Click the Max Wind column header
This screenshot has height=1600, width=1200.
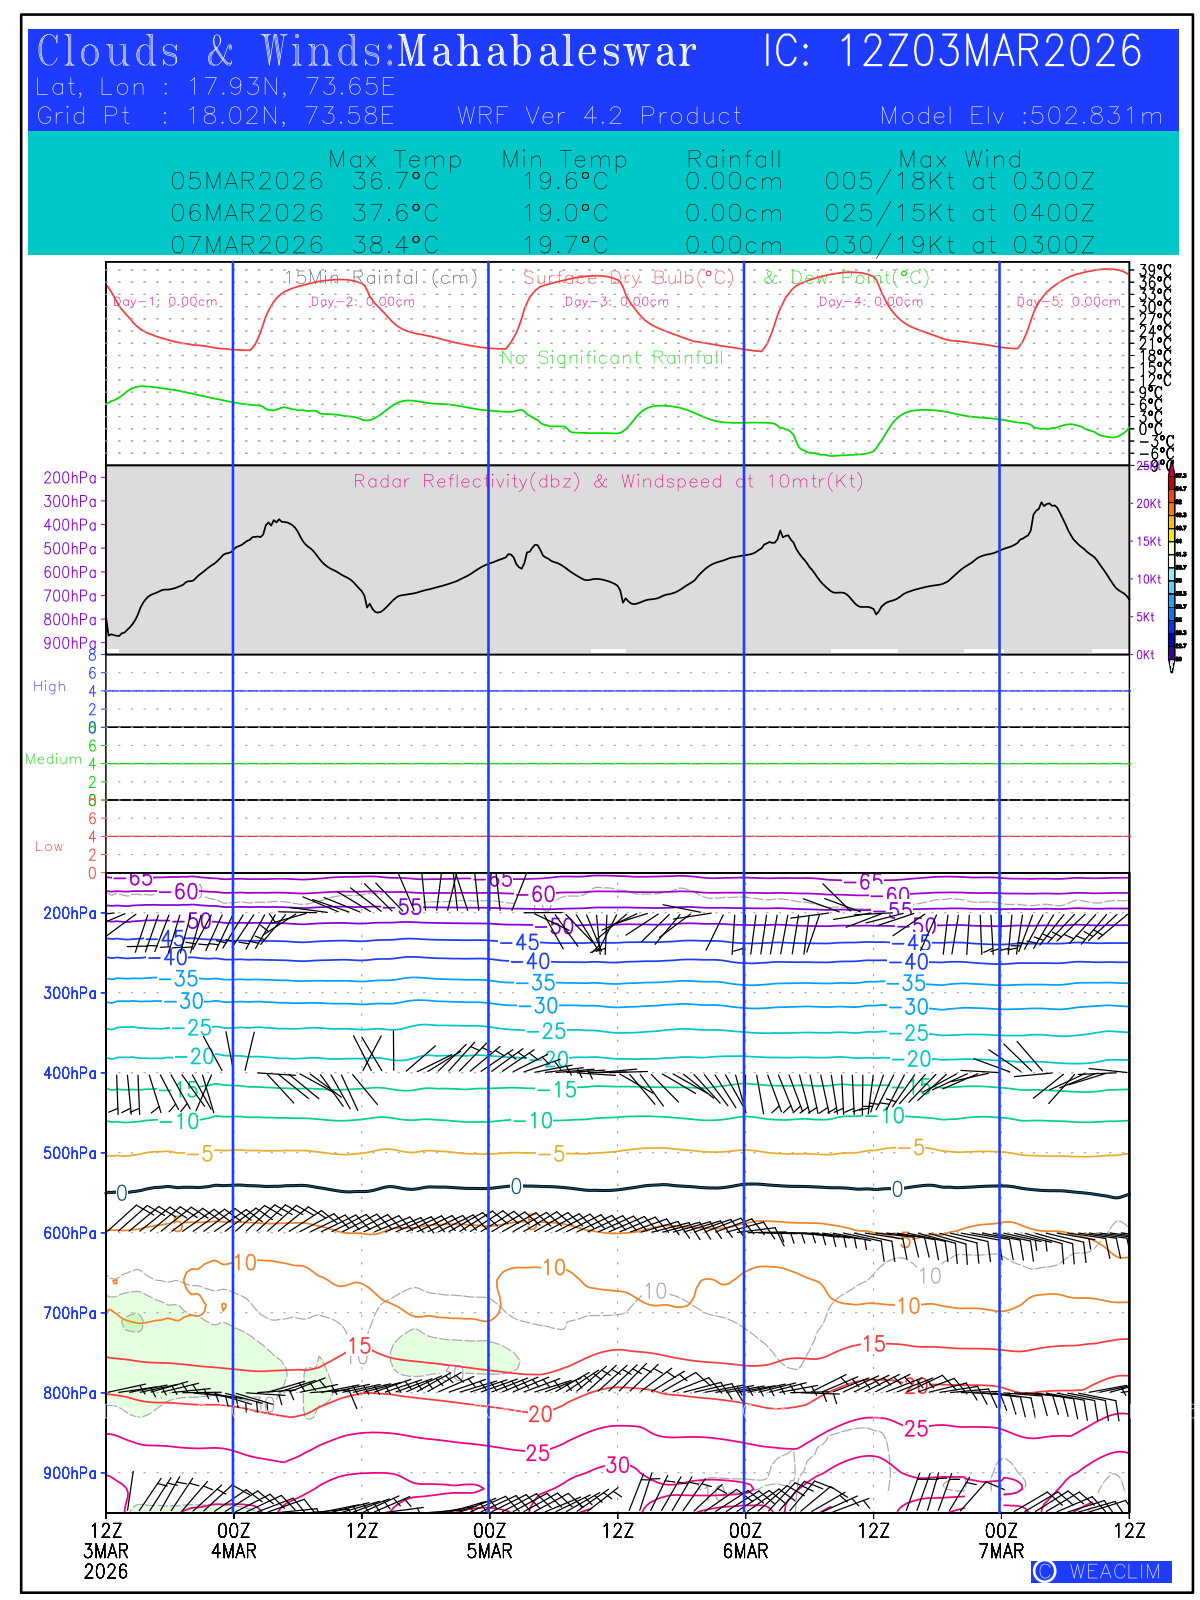(959, 159)
